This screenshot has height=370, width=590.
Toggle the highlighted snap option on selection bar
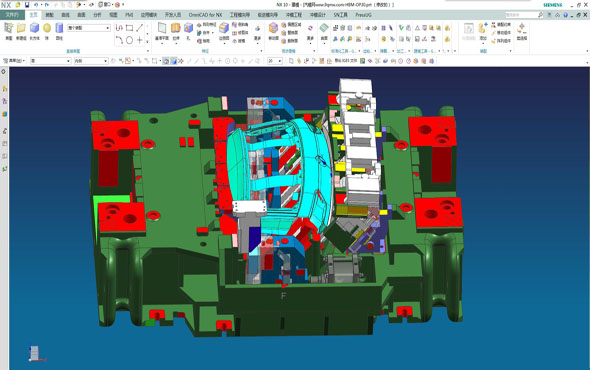(x=166, y=61)
